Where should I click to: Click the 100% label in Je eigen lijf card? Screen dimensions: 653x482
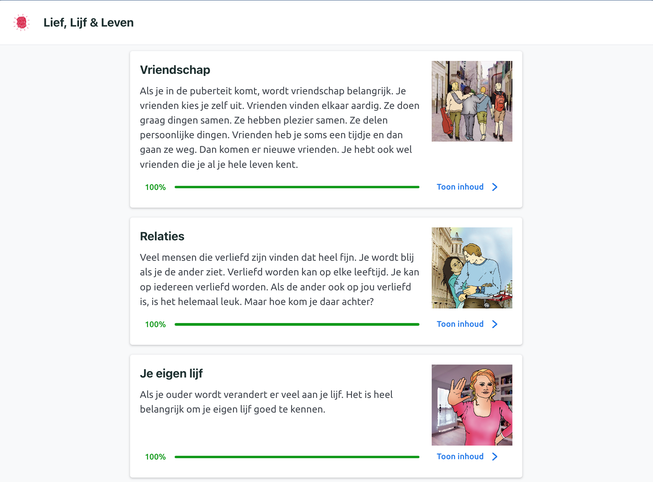155,457
